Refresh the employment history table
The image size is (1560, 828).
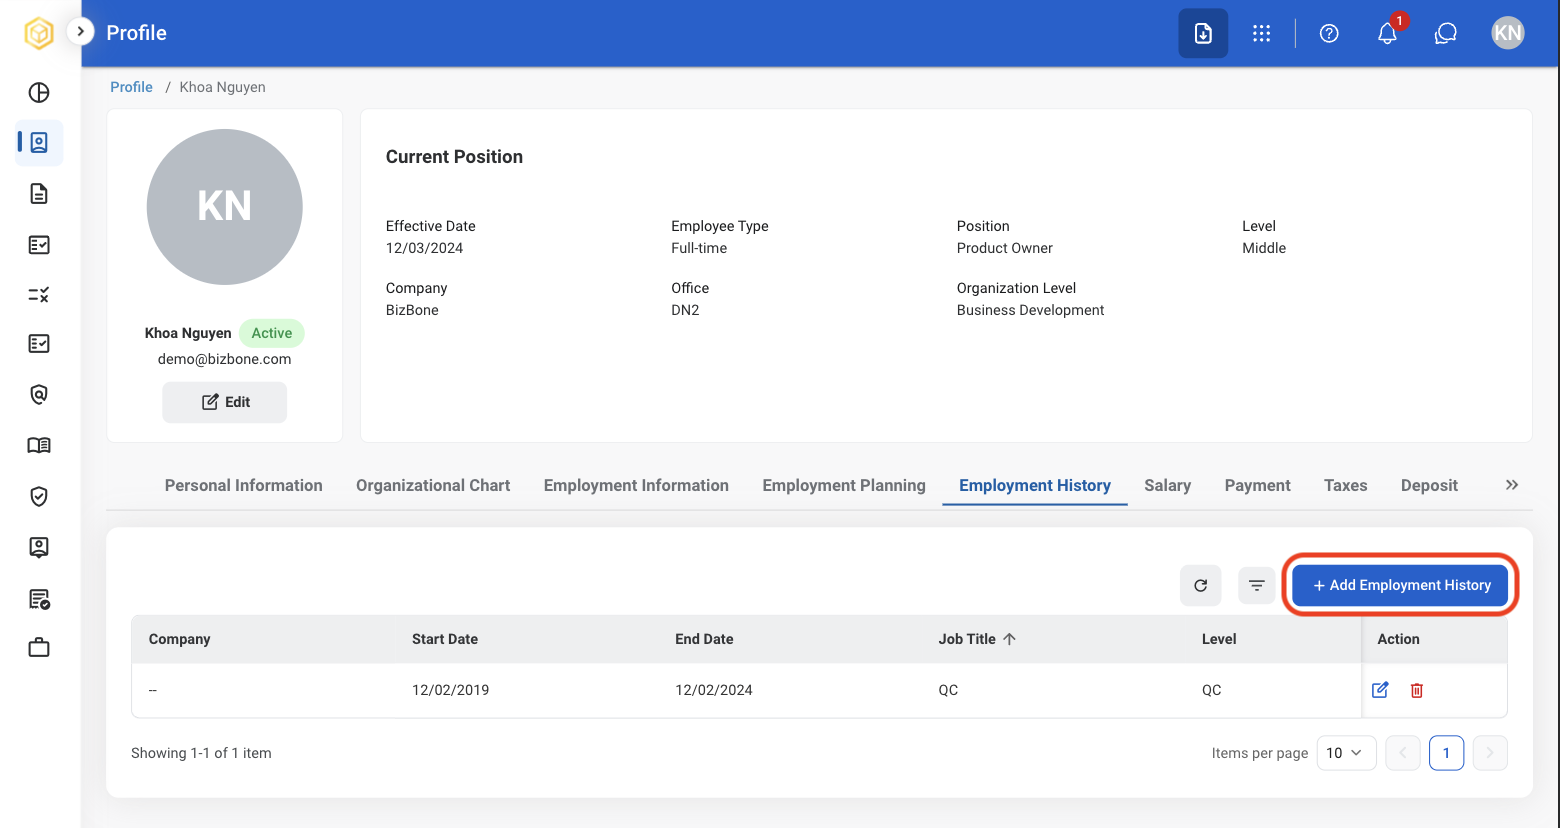tap(1201, 585)
